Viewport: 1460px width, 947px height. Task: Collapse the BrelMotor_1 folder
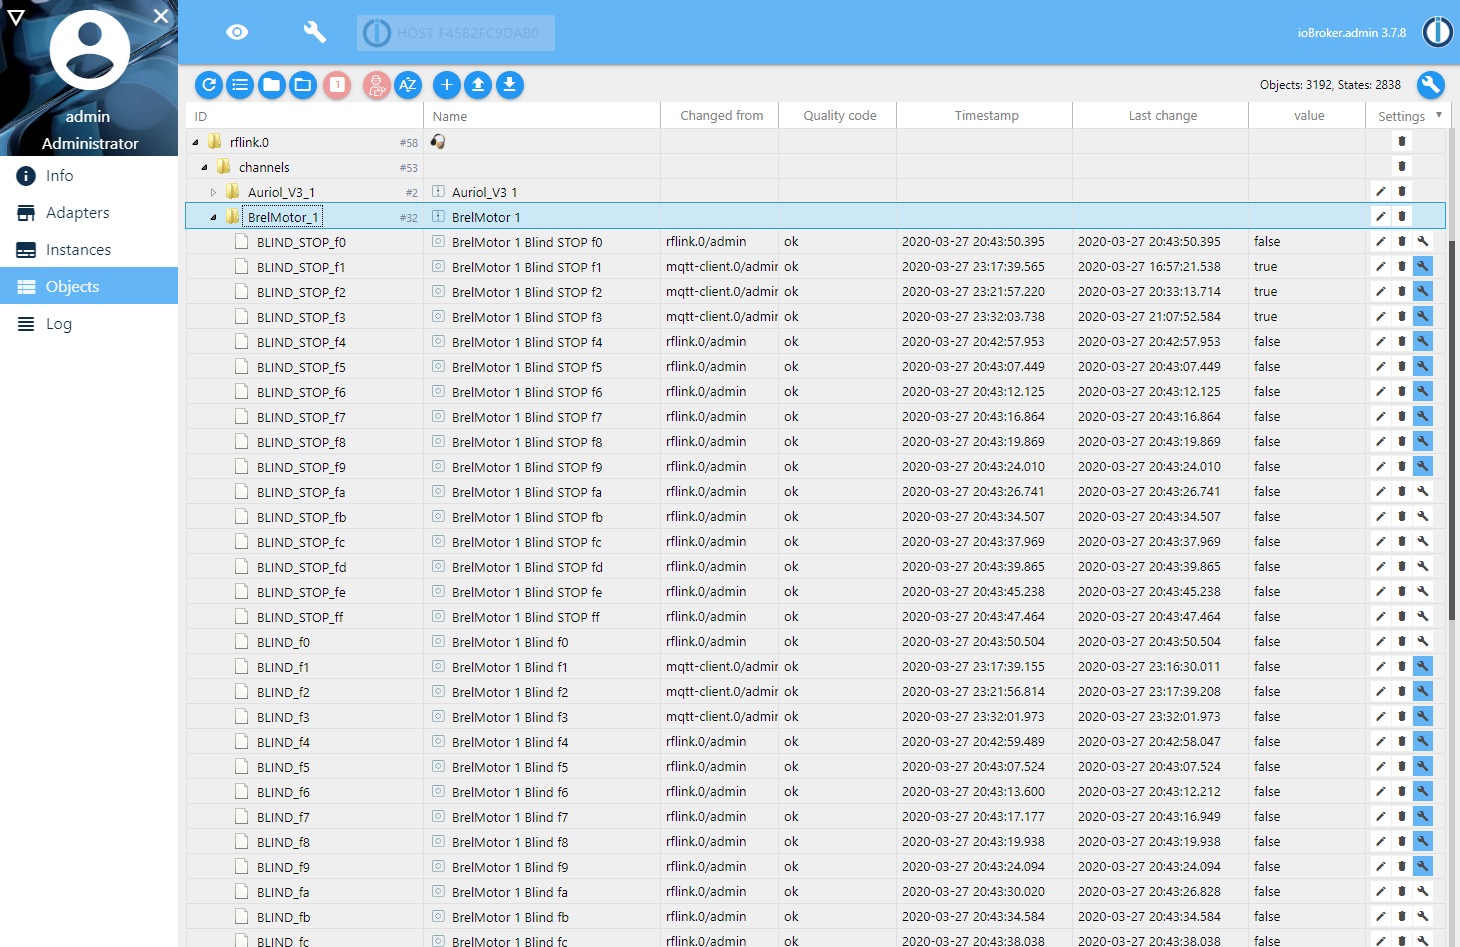click(213, 217)
